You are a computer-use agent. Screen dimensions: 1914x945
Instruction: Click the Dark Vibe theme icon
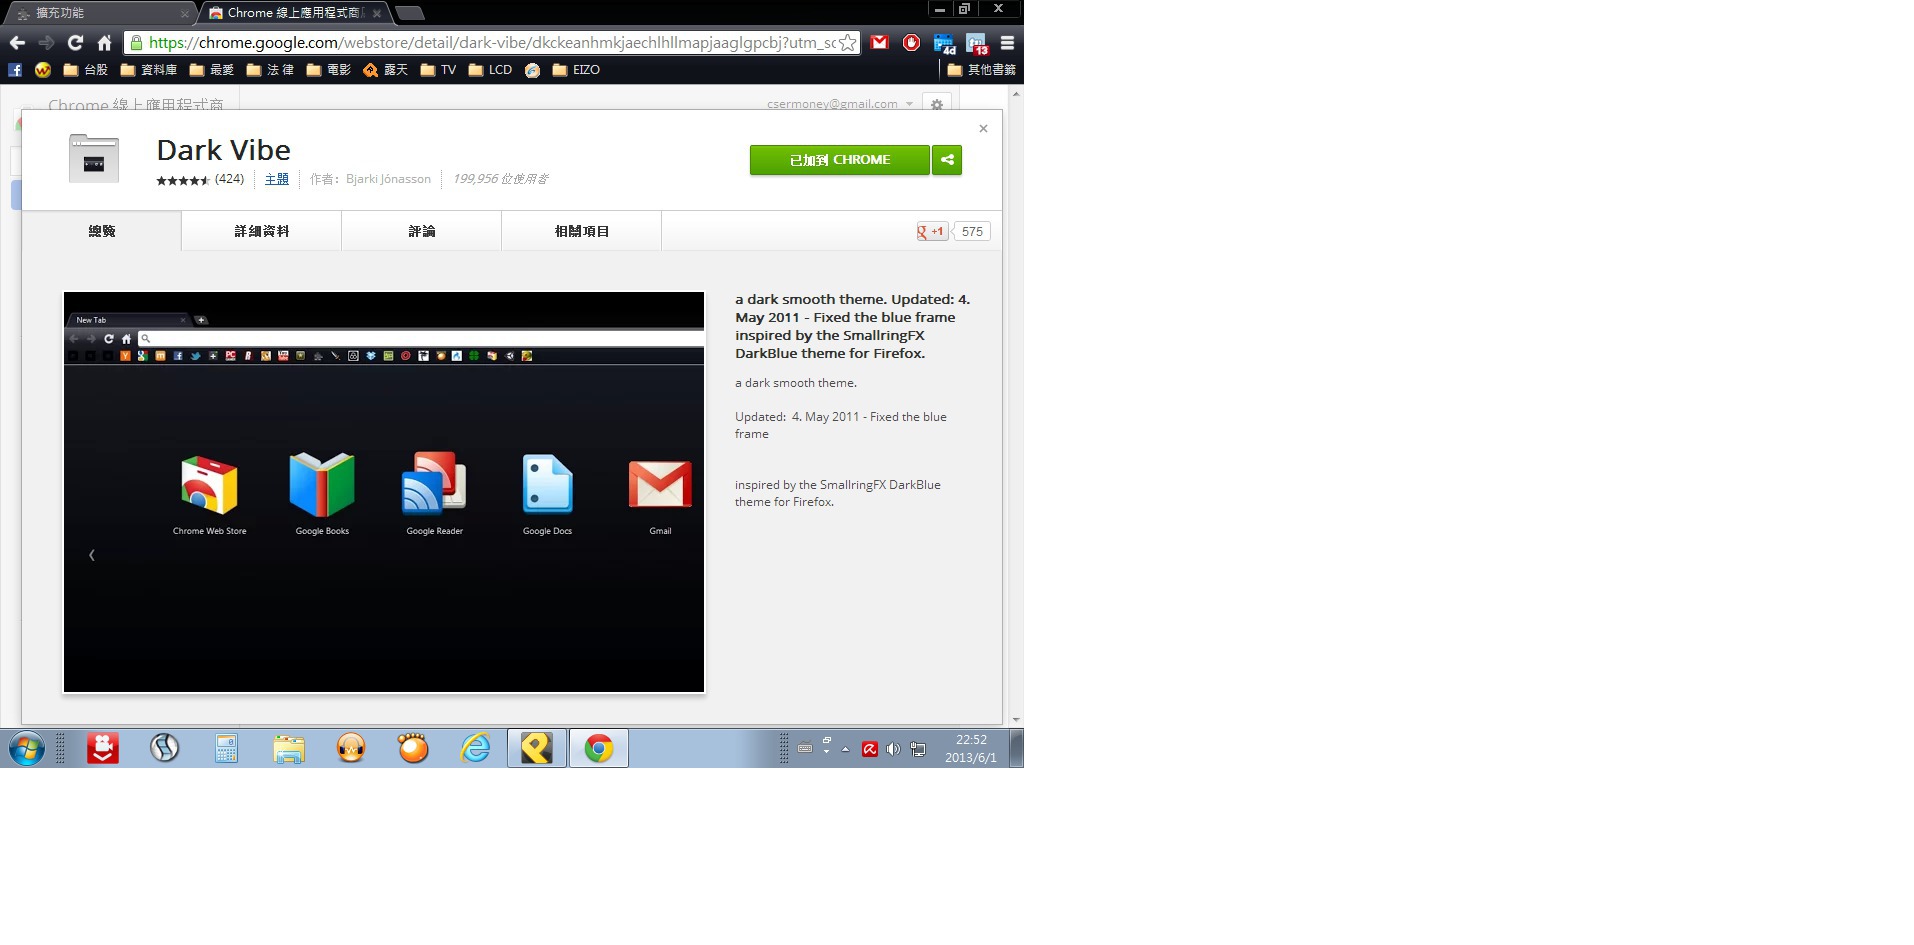click(94, 159)
